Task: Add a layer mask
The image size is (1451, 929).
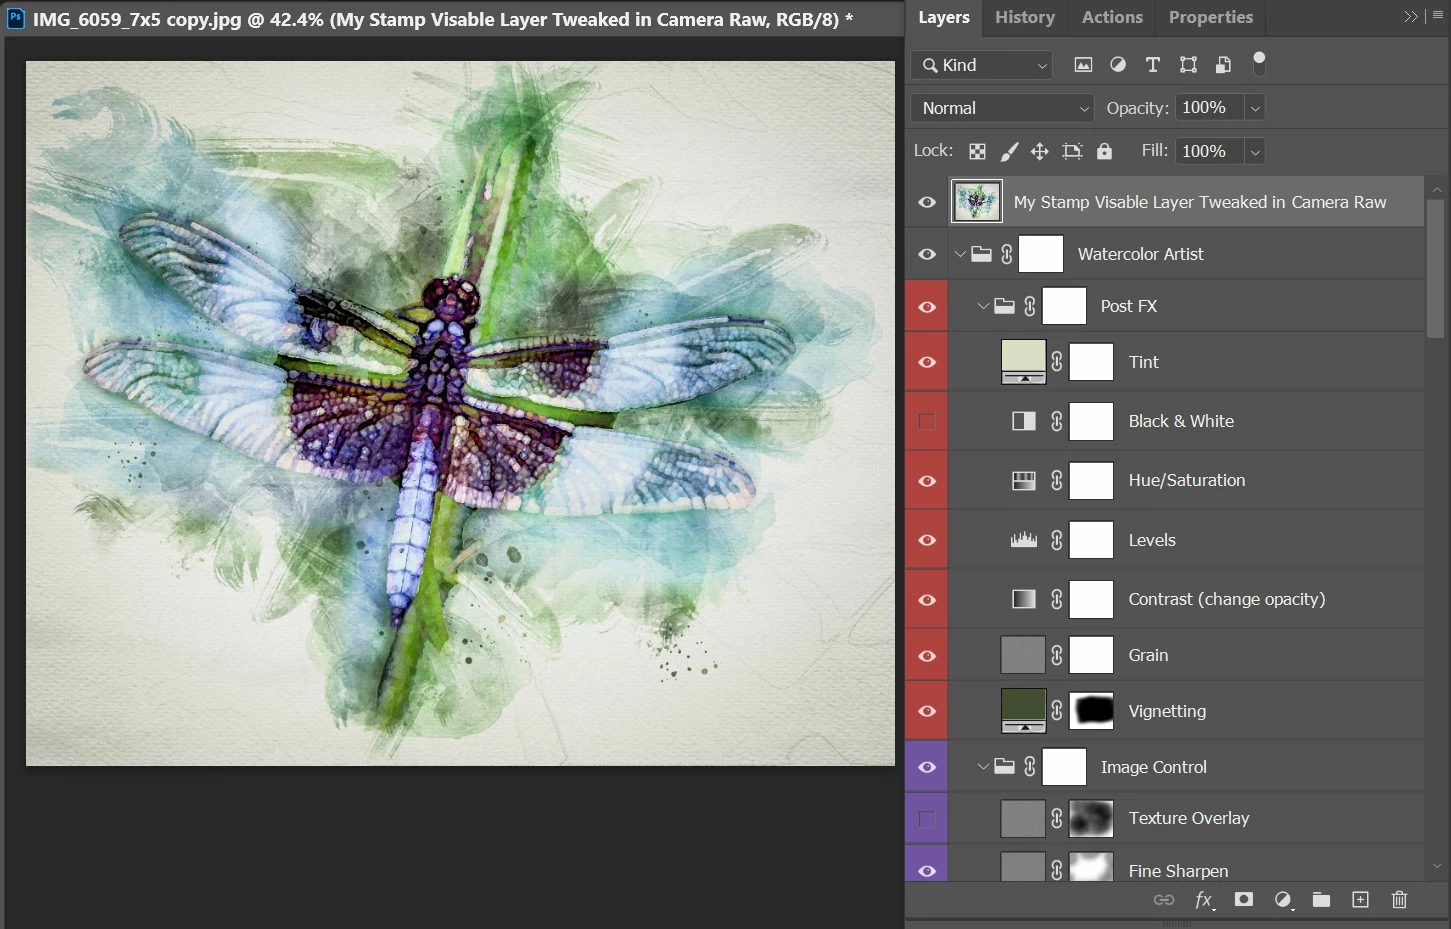Action: click(1244, 900)
